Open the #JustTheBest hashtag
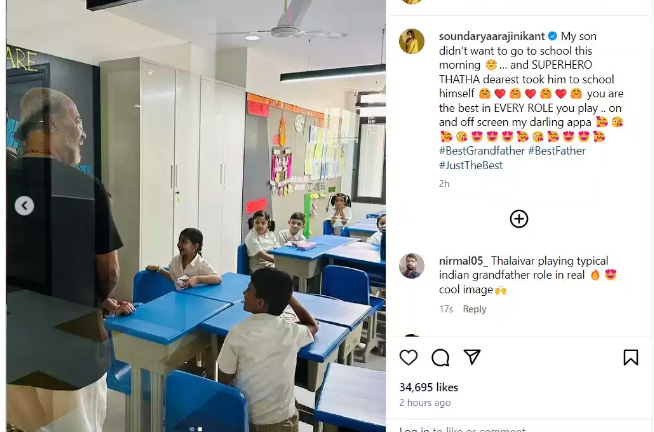This screenshot has width=654, height=432. (x=471, y=165)
